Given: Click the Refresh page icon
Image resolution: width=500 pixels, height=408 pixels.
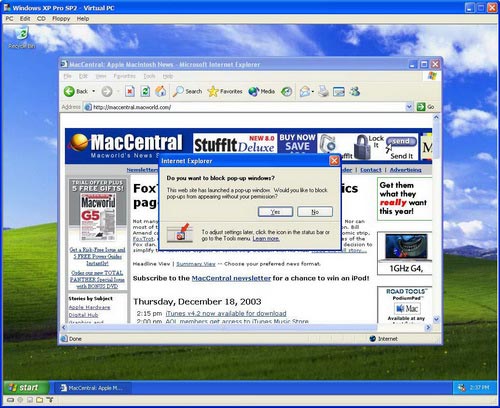Looking at the screenshot, I should pyautogui.click(x=145, y=91).
